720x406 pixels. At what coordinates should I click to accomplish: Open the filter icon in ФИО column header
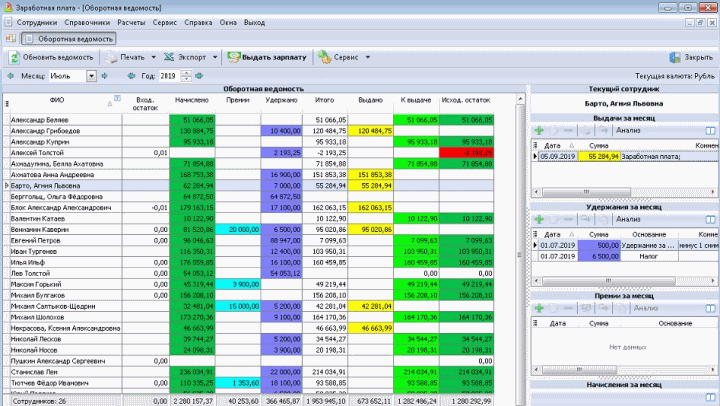[118, 98]
